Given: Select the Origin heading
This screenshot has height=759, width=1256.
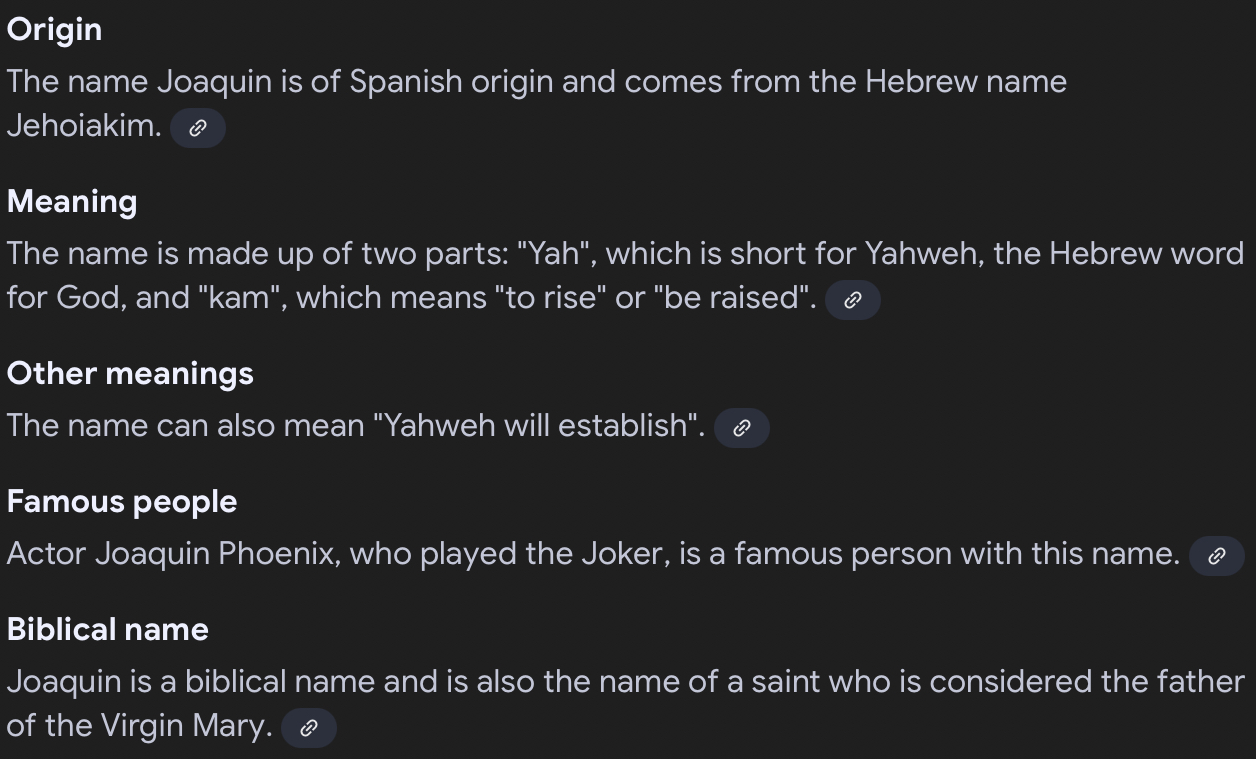Looking at the screenshot, I should point(54,30).
